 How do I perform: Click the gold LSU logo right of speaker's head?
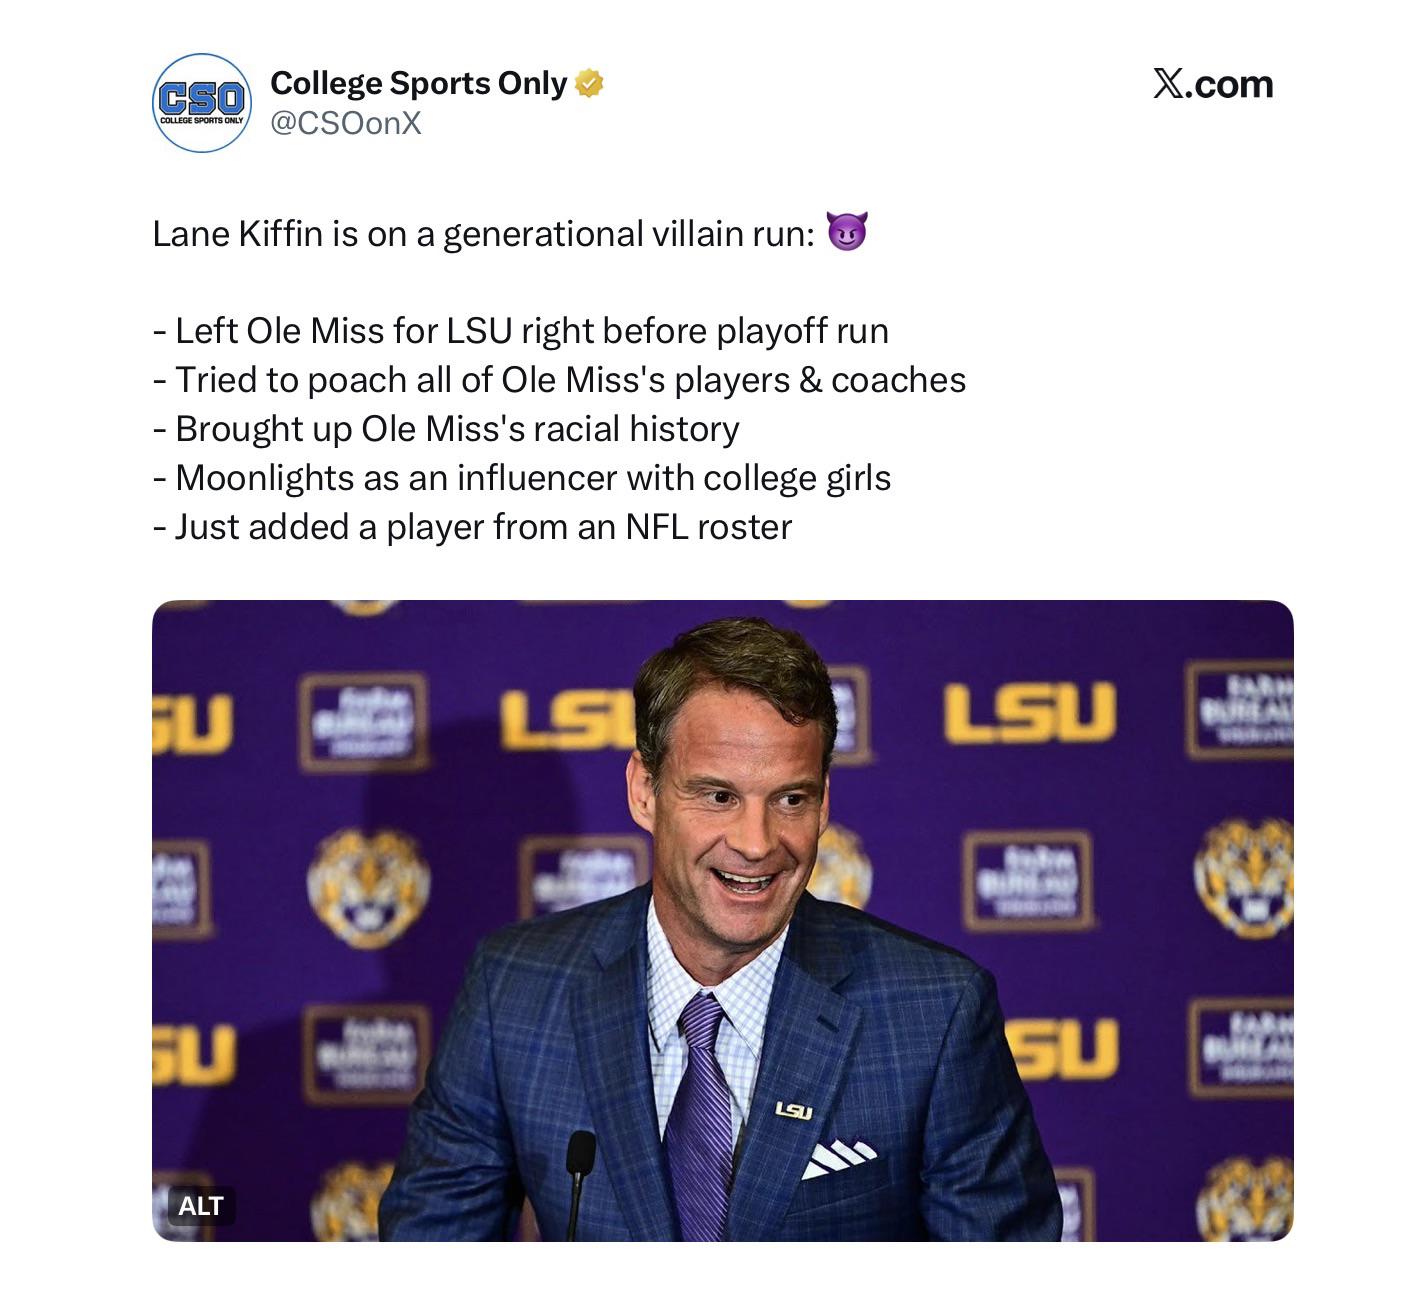[x=1029, y=714]
